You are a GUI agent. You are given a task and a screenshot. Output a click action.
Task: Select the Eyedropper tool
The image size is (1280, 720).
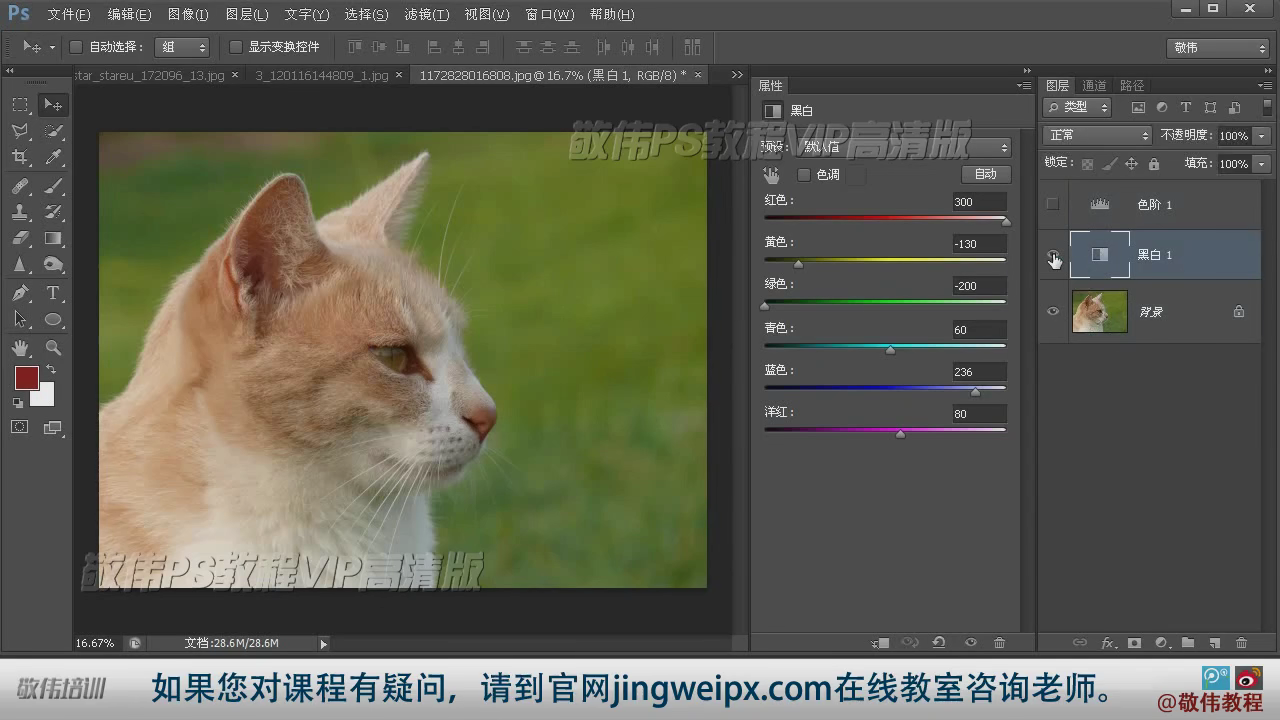pyautogui.click(x=54, y=157)
